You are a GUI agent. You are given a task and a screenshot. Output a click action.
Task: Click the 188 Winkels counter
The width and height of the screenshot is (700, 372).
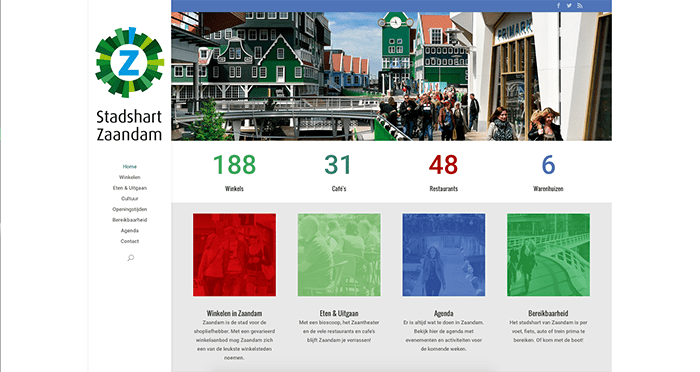[234, 172]
